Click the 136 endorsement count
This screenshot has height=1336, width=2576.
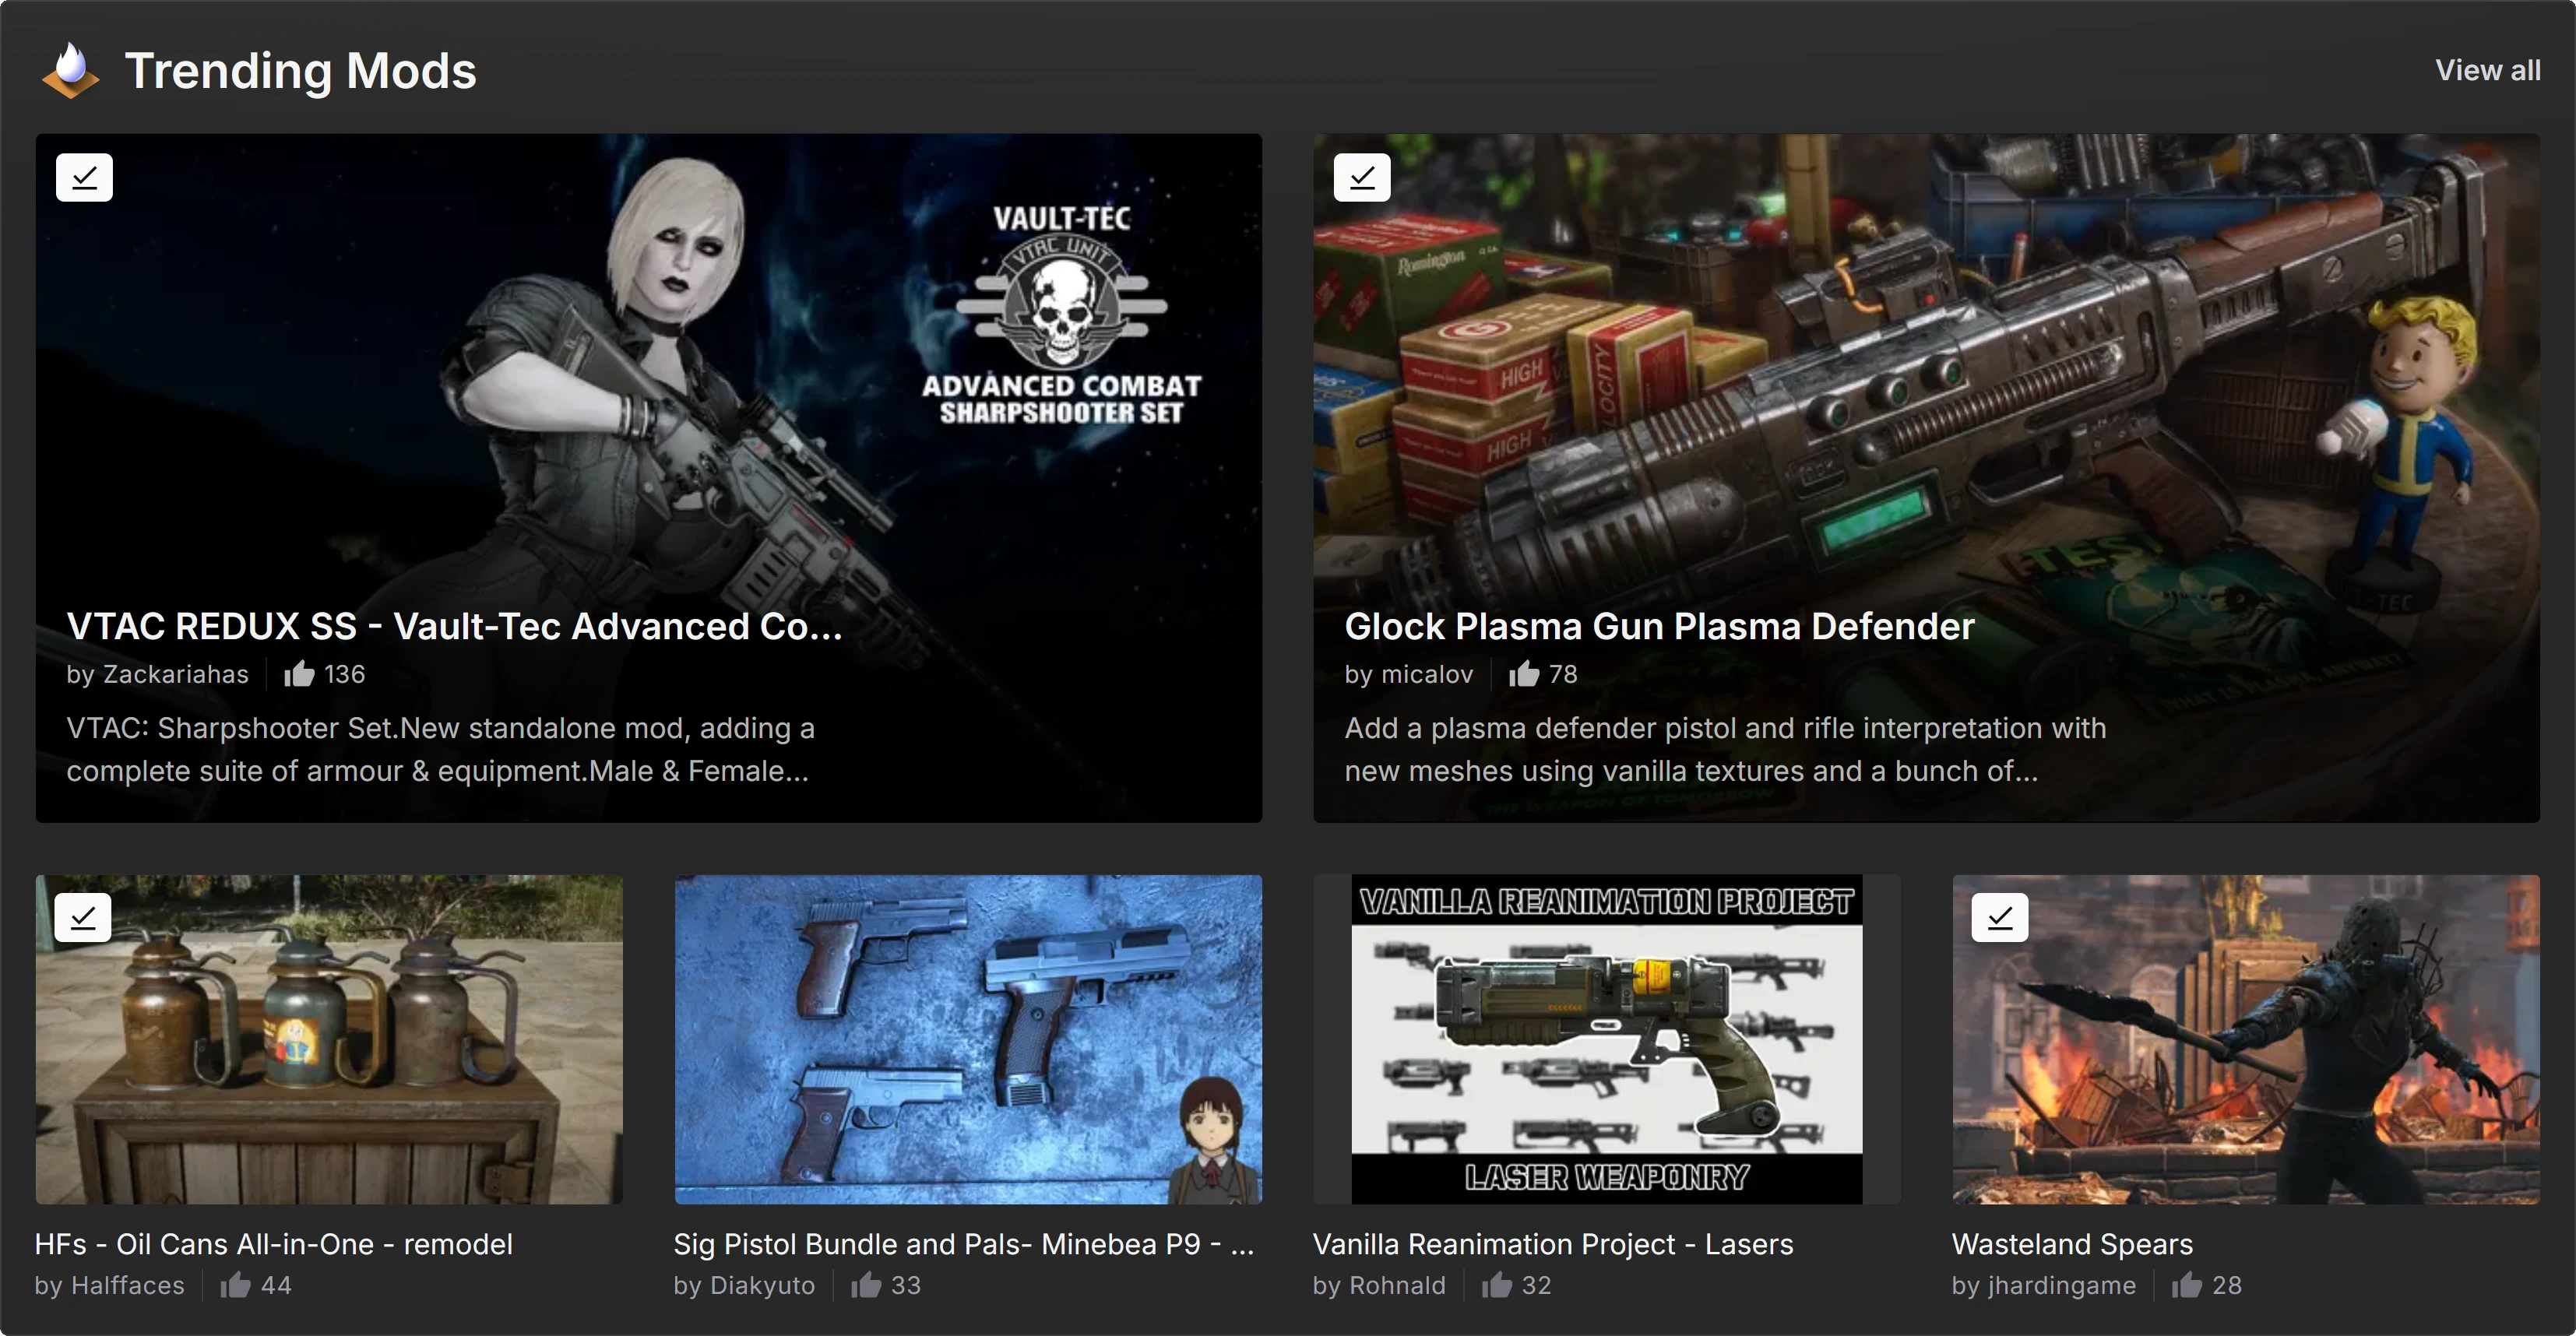tap(344, 674)
